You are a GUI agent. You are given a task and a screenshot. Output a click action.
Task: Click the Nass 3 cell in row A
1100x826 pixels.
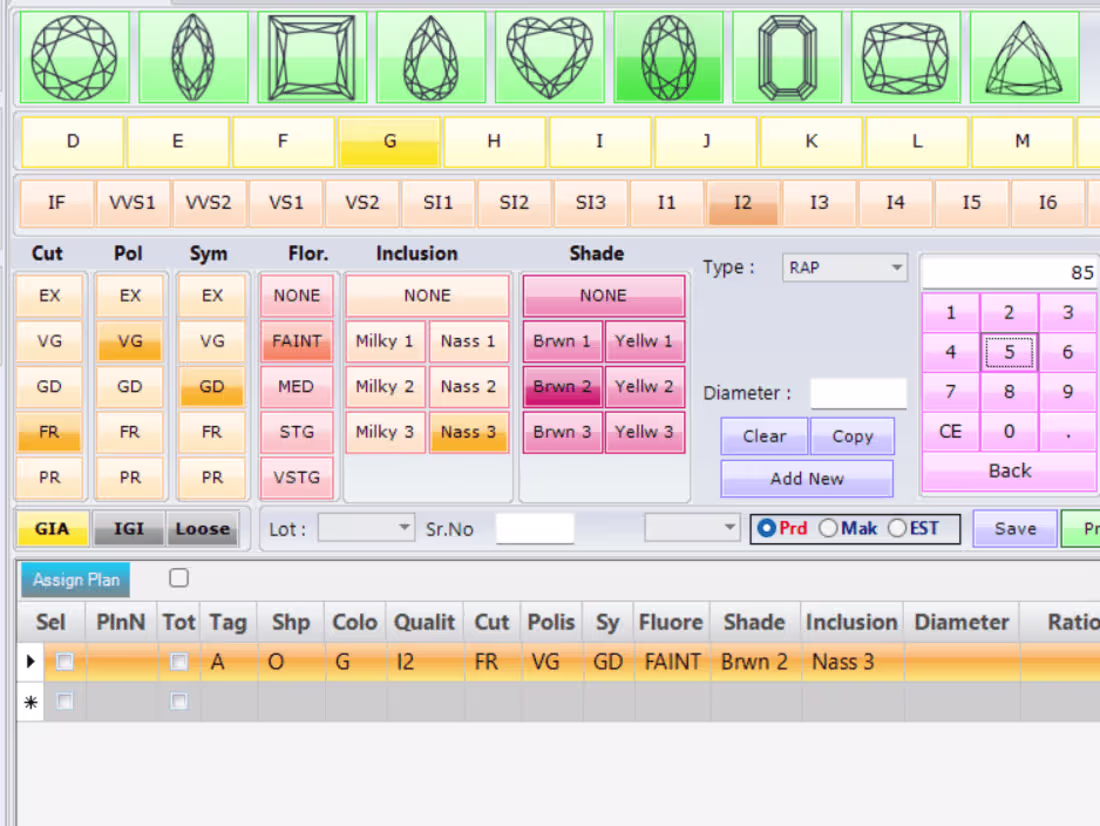coord(852,662)
